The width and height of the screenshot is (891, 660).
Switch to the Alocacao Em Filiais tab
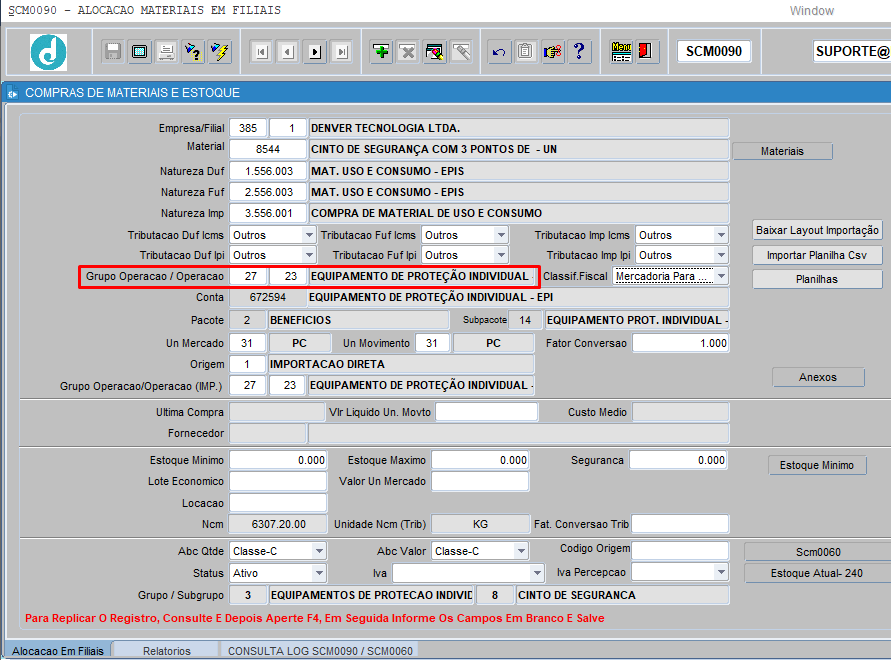point(58,650)
